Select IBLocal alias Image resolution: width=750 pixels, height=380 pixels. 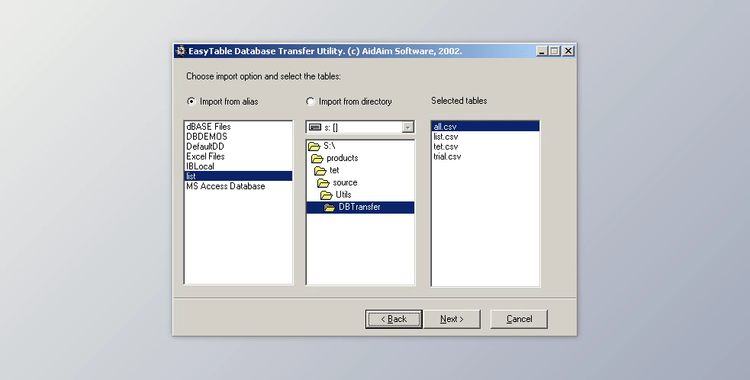point(238,166)
